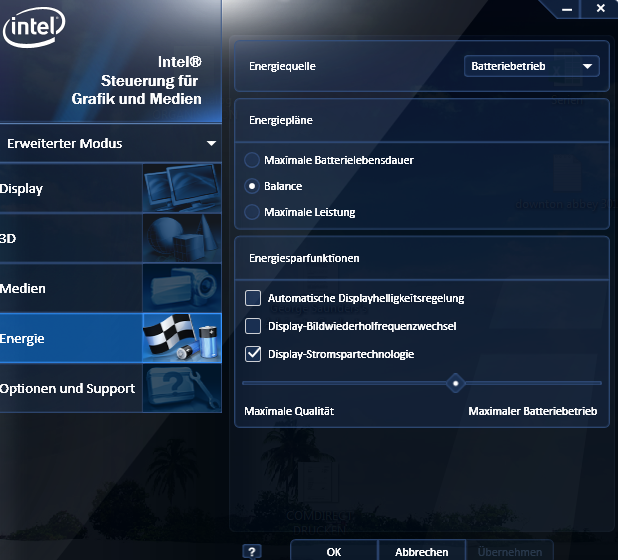Click the Maximale Qualität slider label
This screenshot has height=560, width=618.
[289, 411]
